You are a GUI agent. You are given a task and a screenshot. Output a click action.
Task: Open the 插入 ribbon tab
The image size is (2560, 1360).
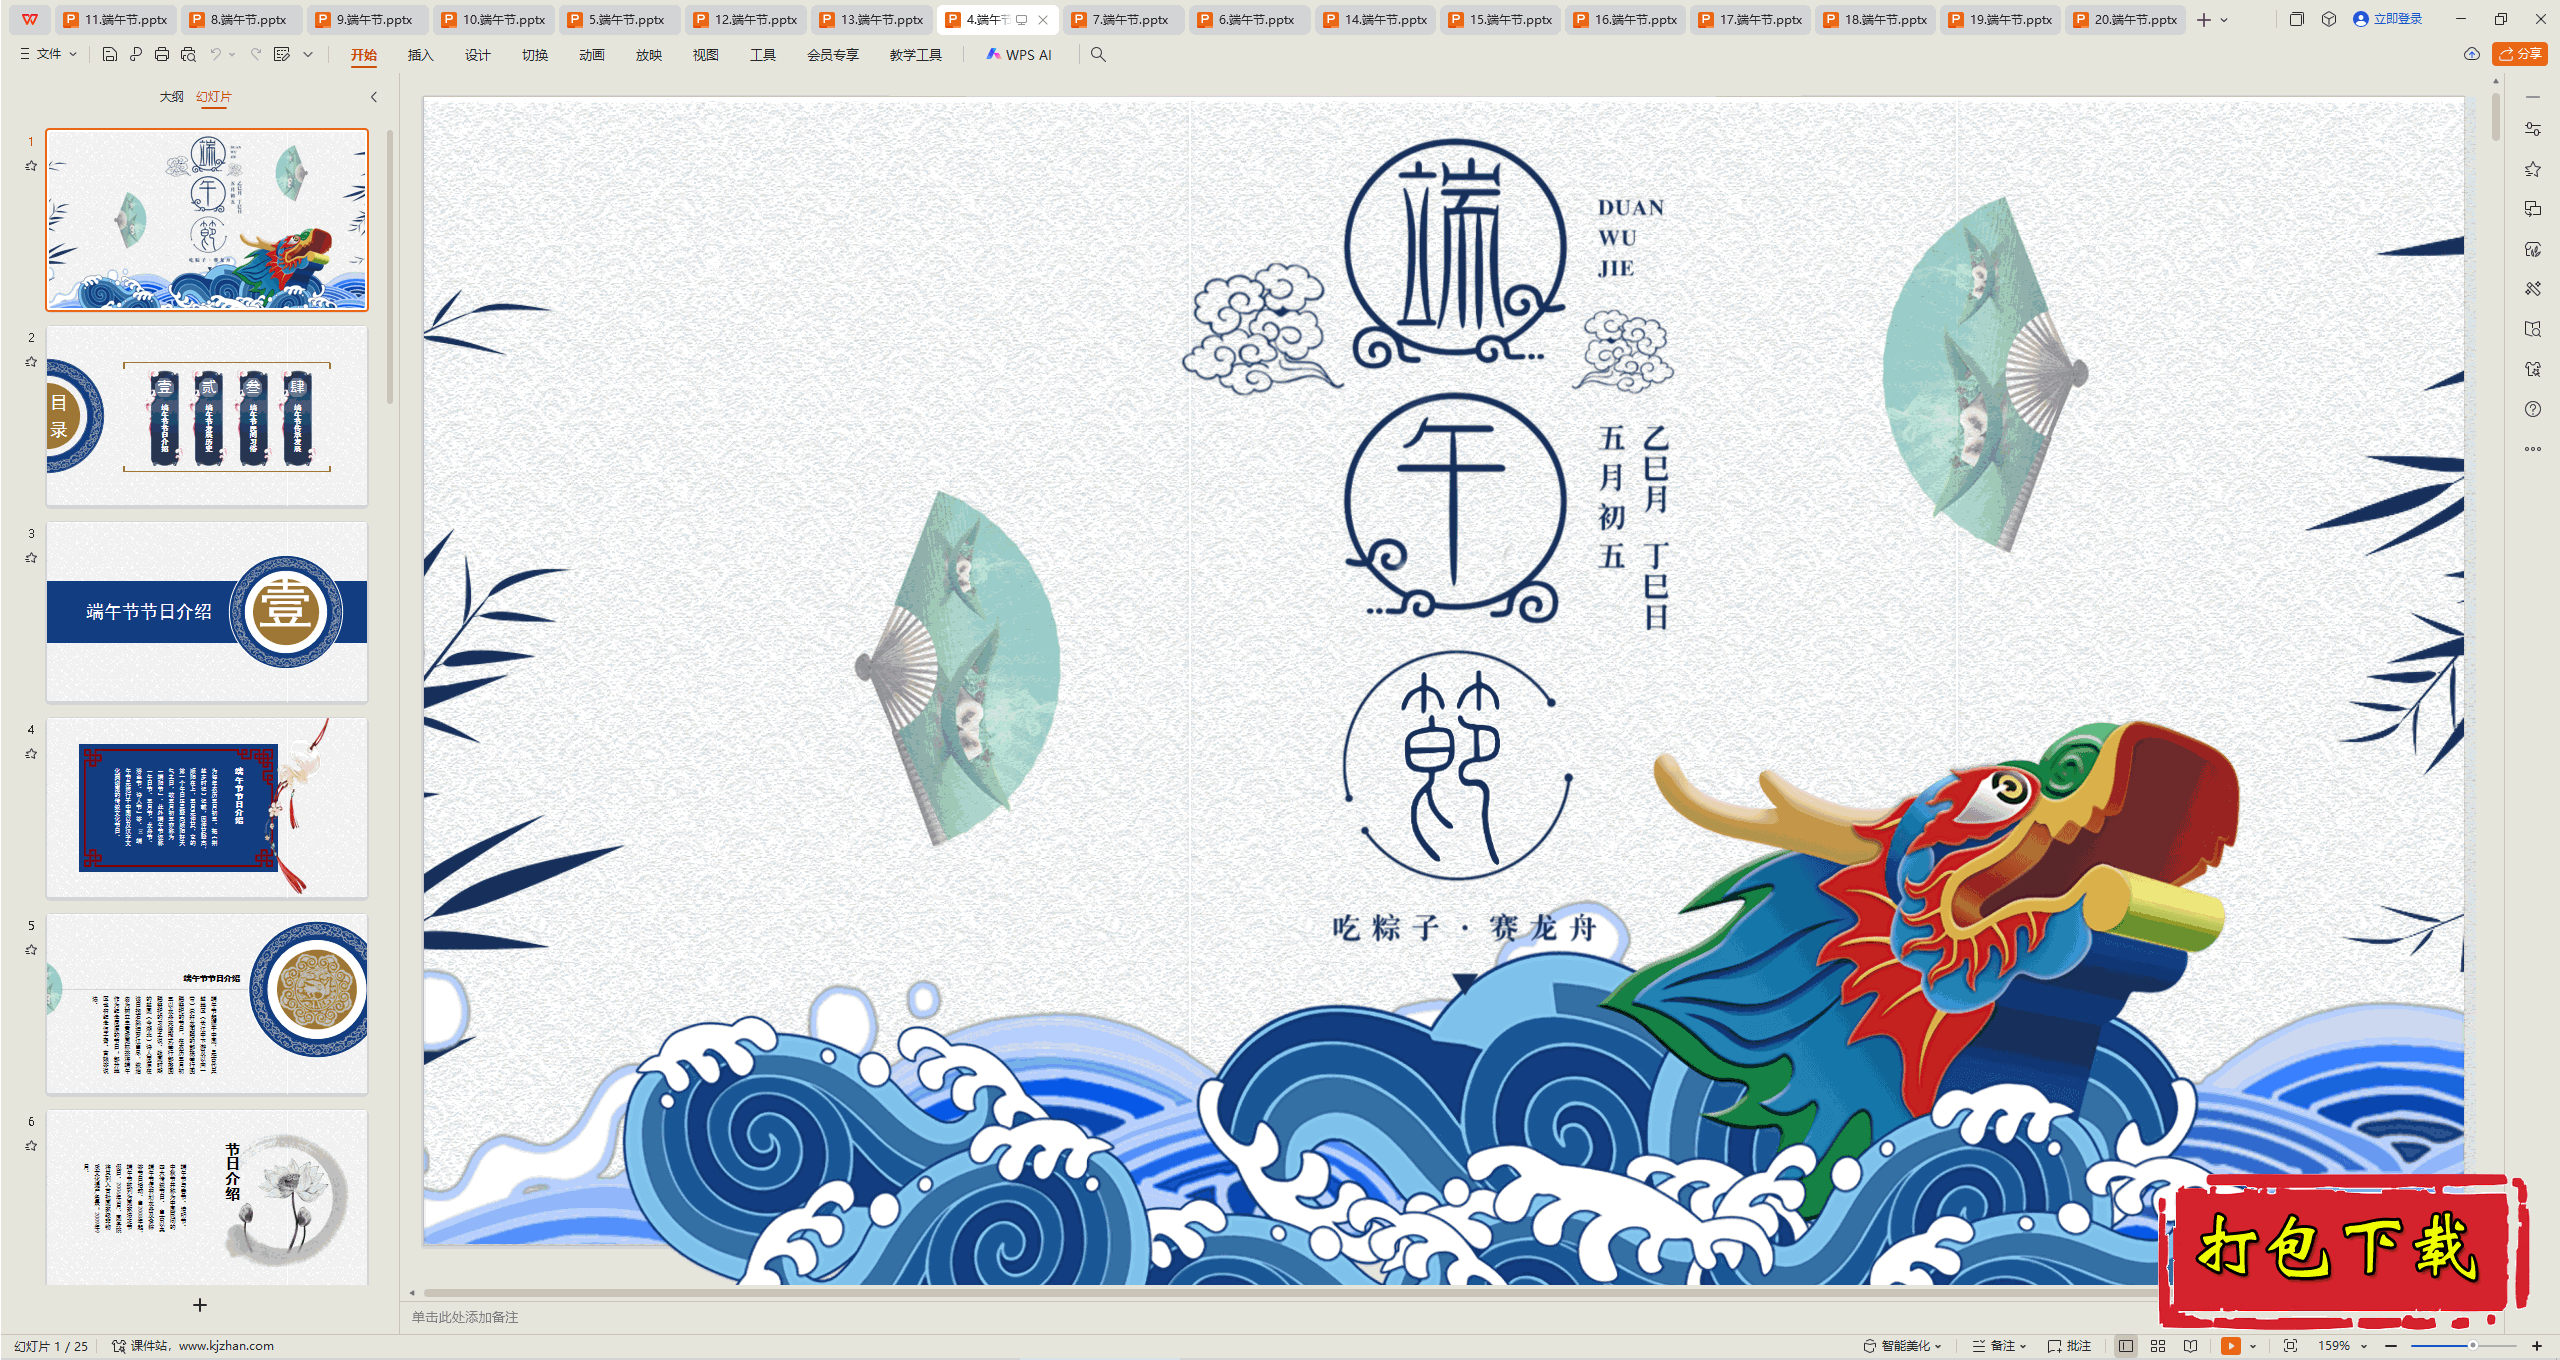coord(420,55)
